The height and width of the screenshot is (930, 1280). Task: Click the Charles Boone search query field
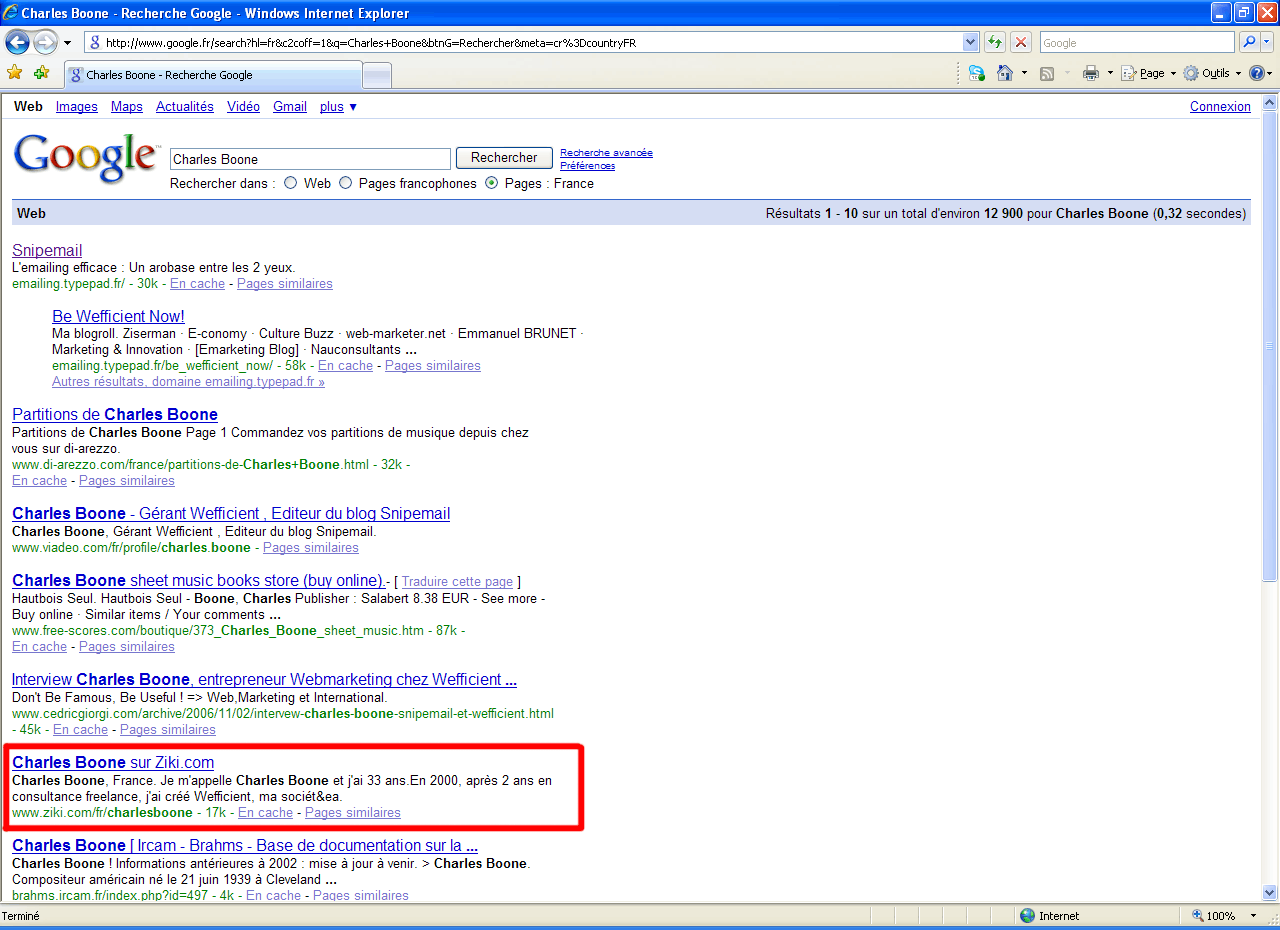(310, 159)
